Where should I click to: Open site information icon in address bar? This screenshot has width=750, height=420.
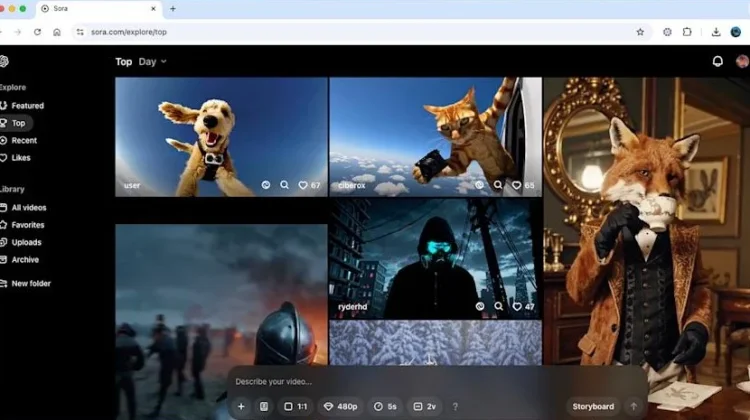pos(80,32)
